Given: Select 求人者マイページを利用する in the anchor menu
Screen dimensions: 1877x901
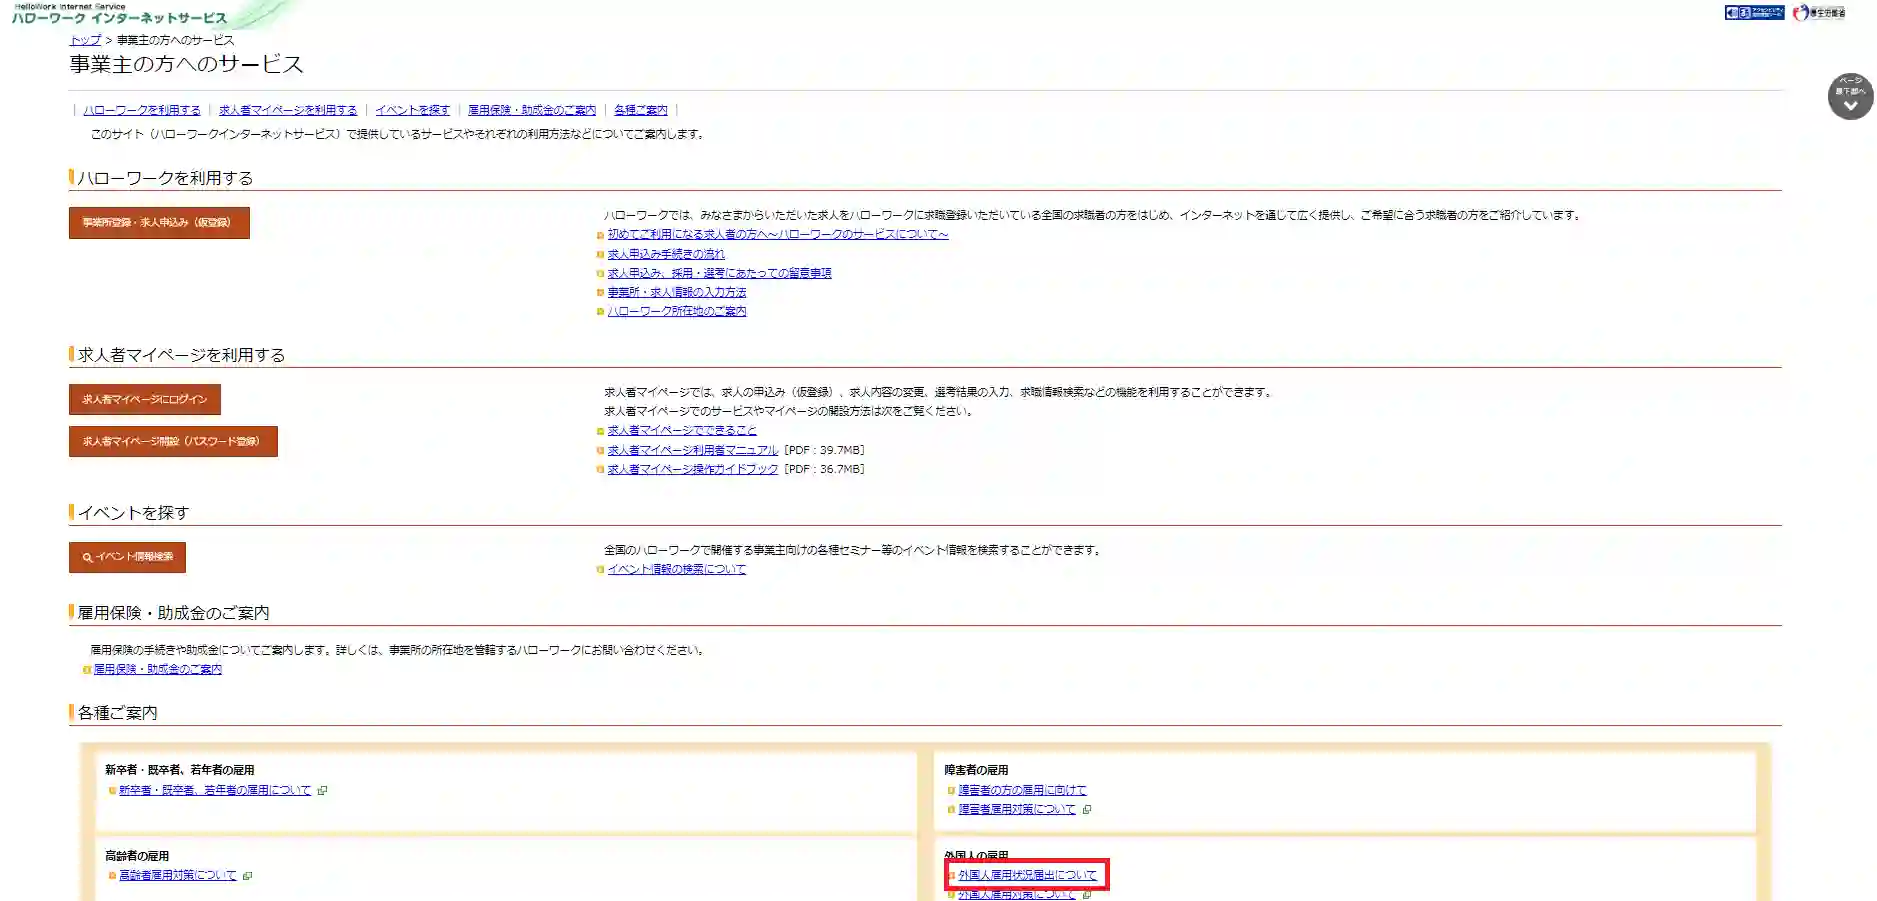Looking at the screenshot, I should 288,110.
